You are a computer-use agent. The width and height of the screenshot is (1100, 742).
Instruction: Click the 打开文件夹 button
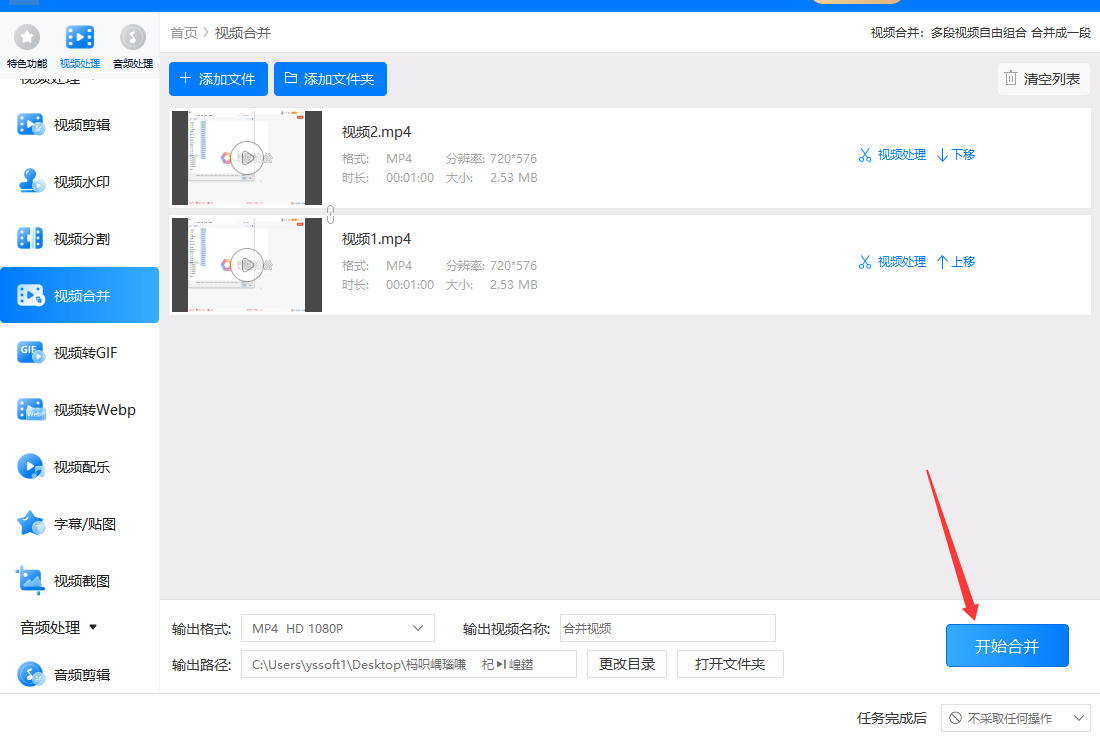coord(730,664)
